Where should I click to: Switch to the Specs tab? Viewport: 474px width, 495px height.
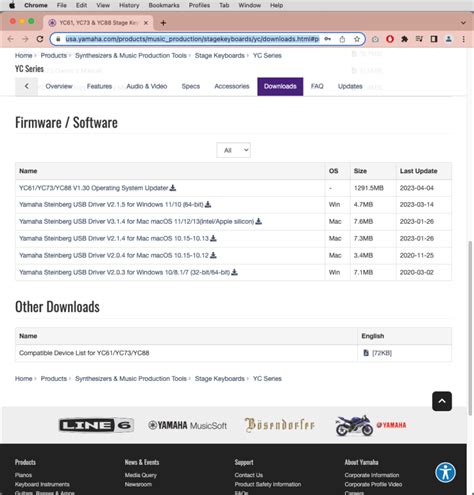191,86
